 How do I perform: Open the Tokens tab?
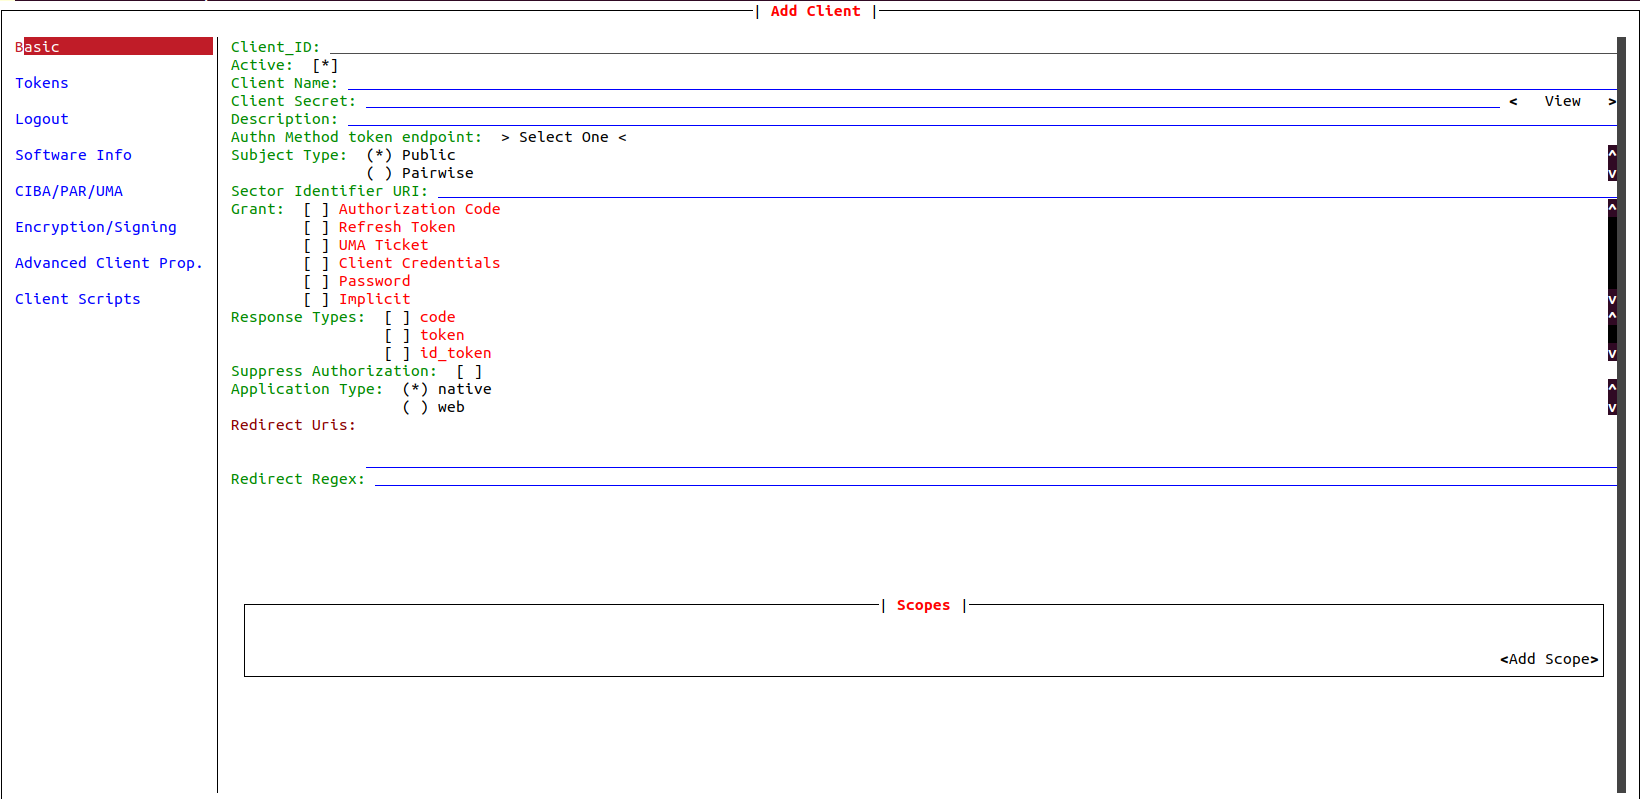[42, 83]
